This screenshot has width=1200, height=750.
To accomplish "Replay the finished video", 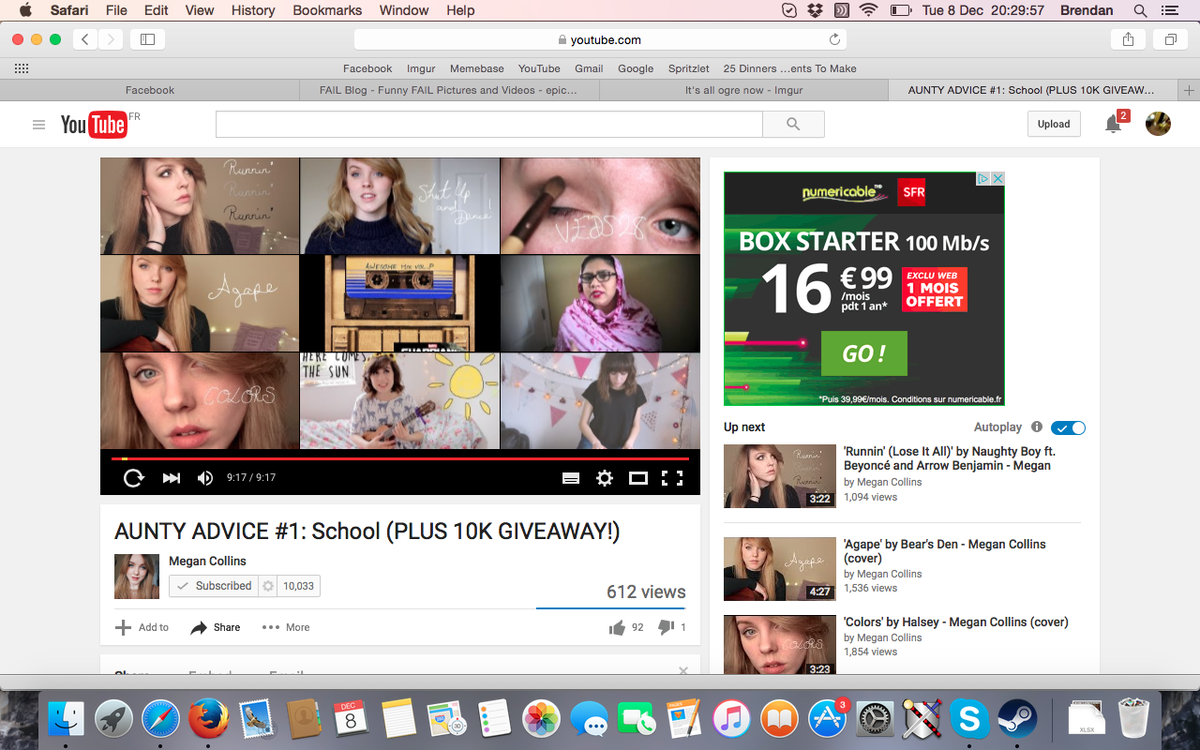I will pyautogui.click(x=133, y=478).
